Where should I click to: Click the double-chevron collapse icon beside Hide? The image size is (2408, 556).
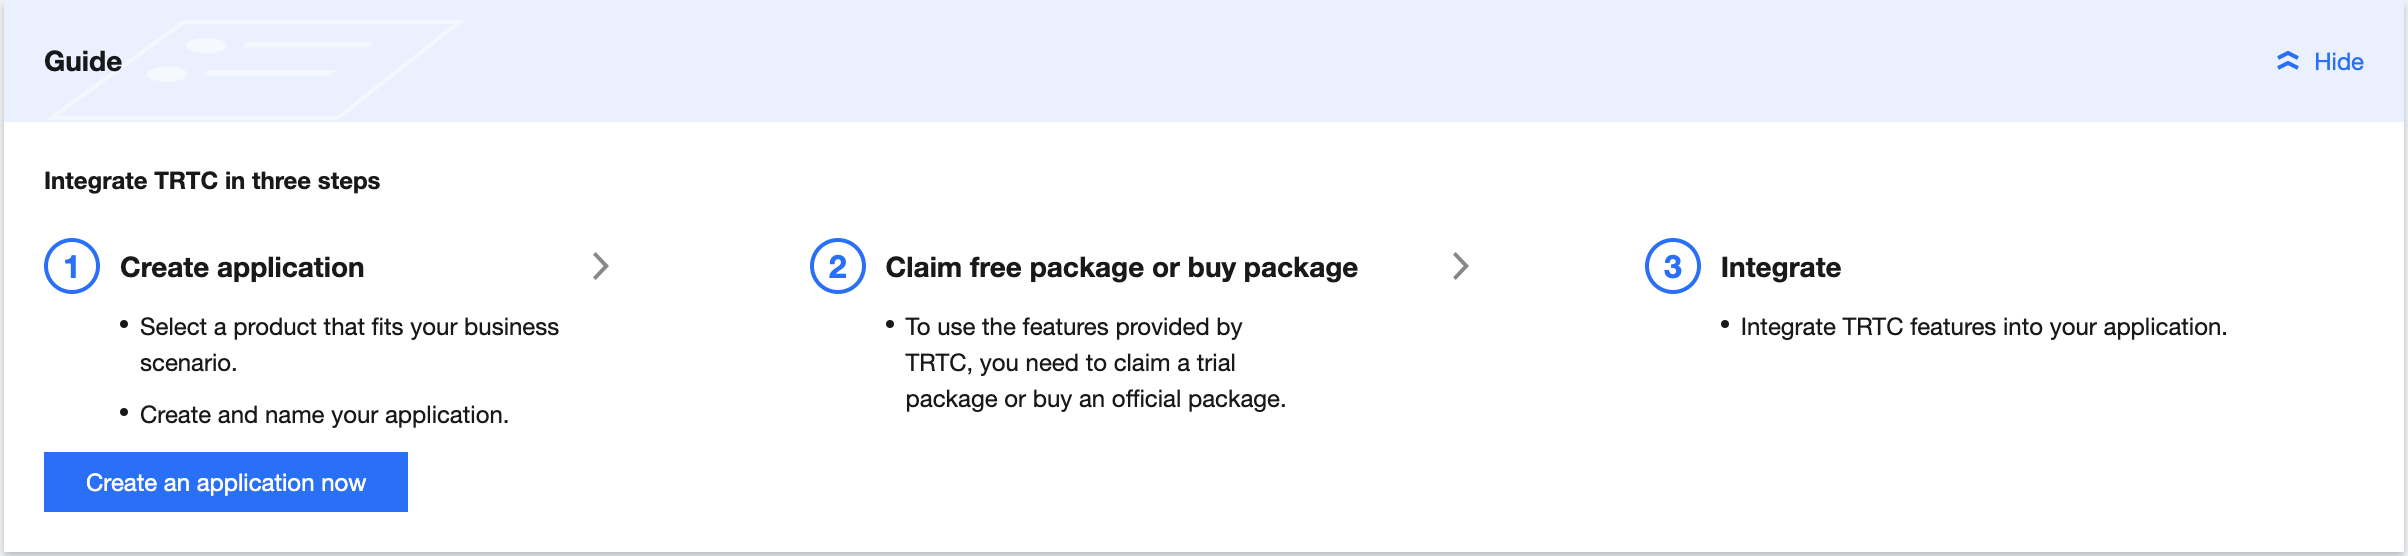point(2287,62)
